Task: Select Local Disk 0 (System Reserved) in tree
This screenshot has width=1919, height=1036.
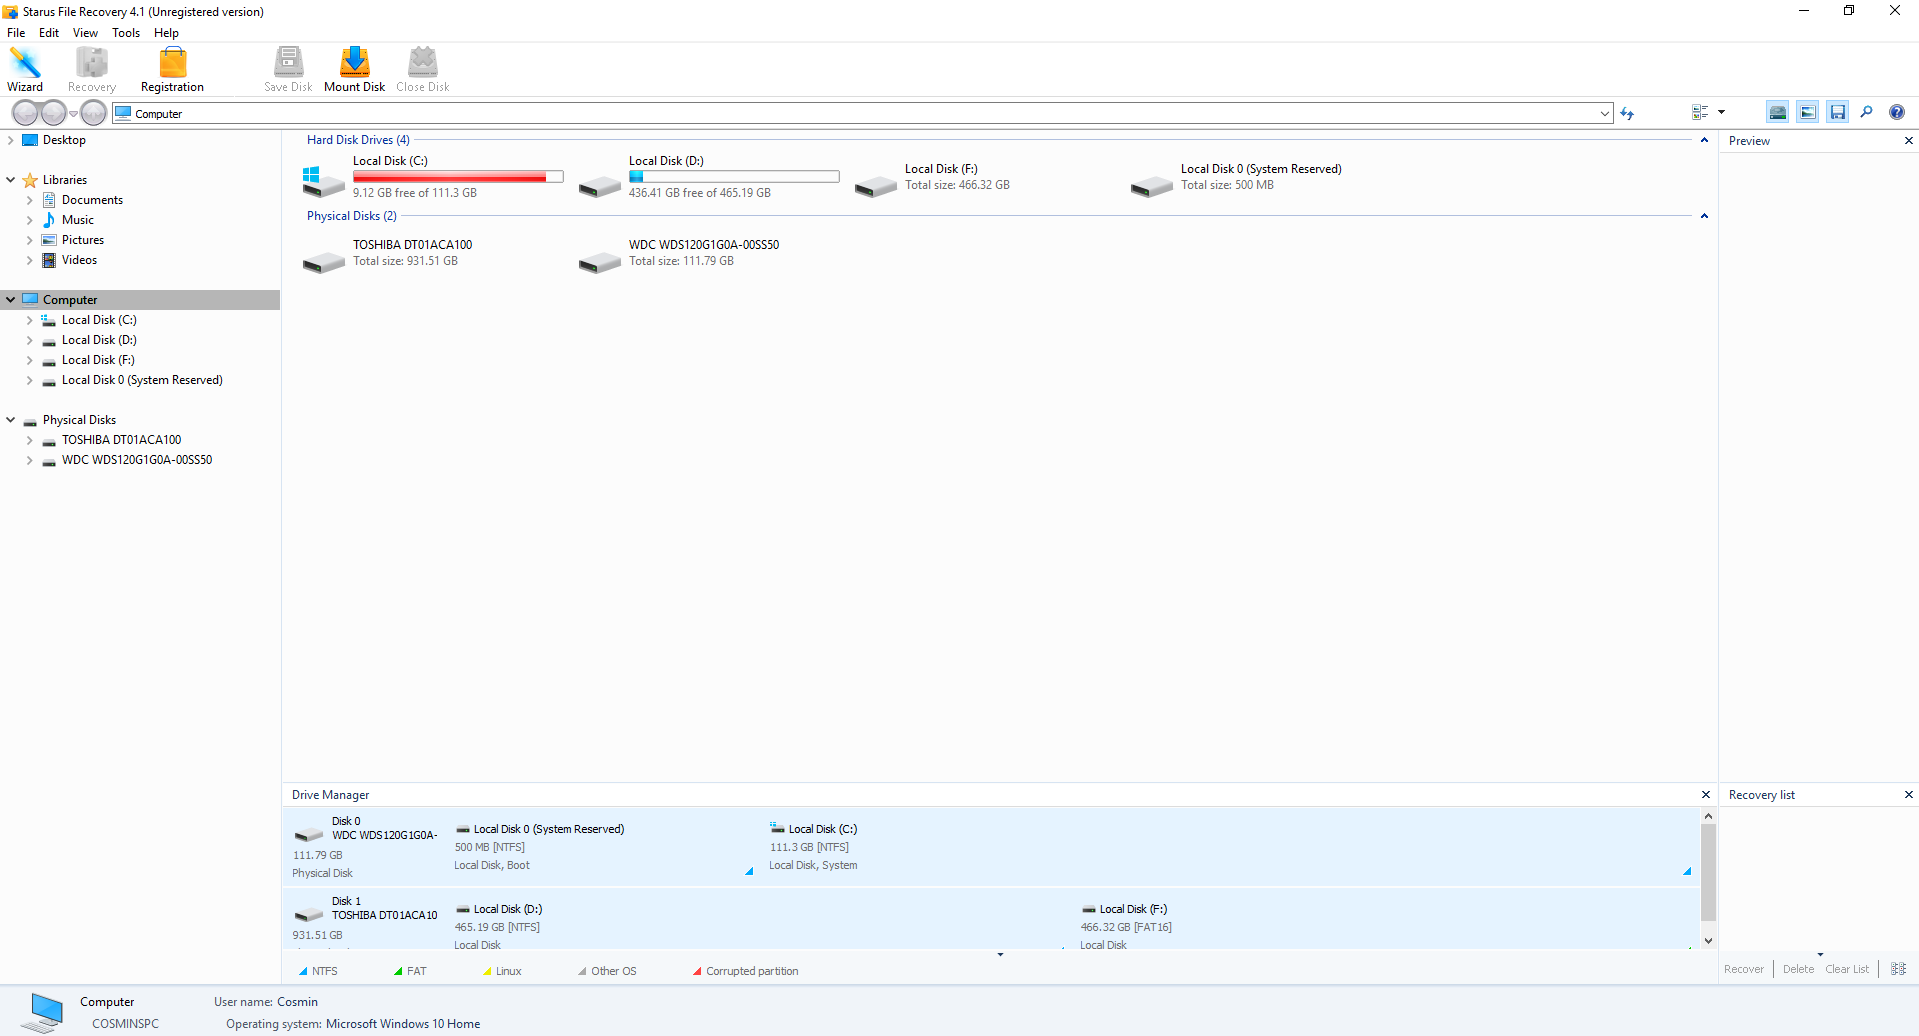Action: (x=142, y=380)
